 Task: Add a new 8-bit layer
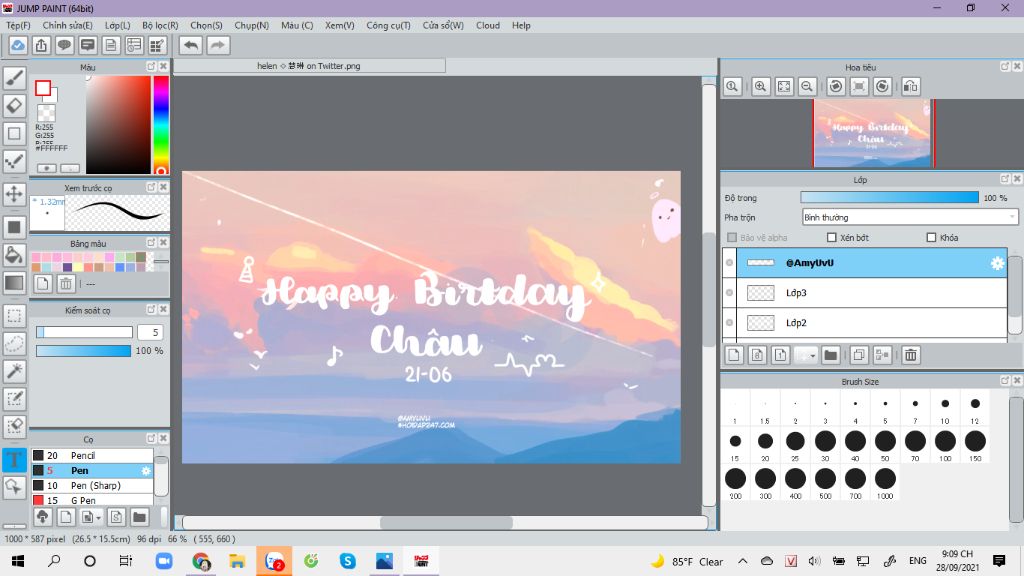coord(757,355)
